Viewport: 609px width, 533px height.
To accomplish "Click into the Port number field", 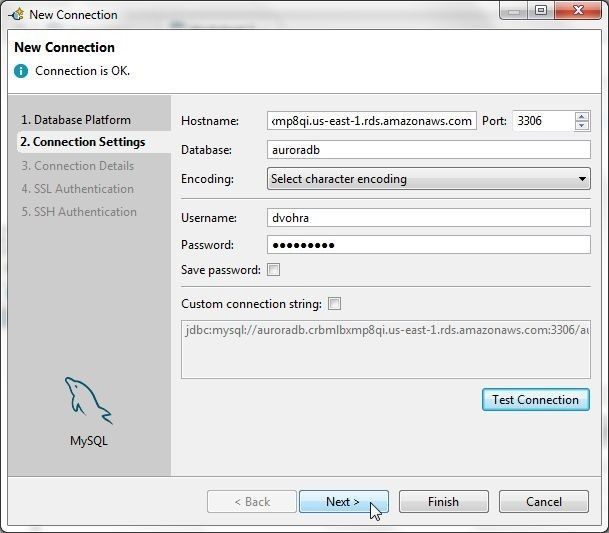I will [543, 121].
